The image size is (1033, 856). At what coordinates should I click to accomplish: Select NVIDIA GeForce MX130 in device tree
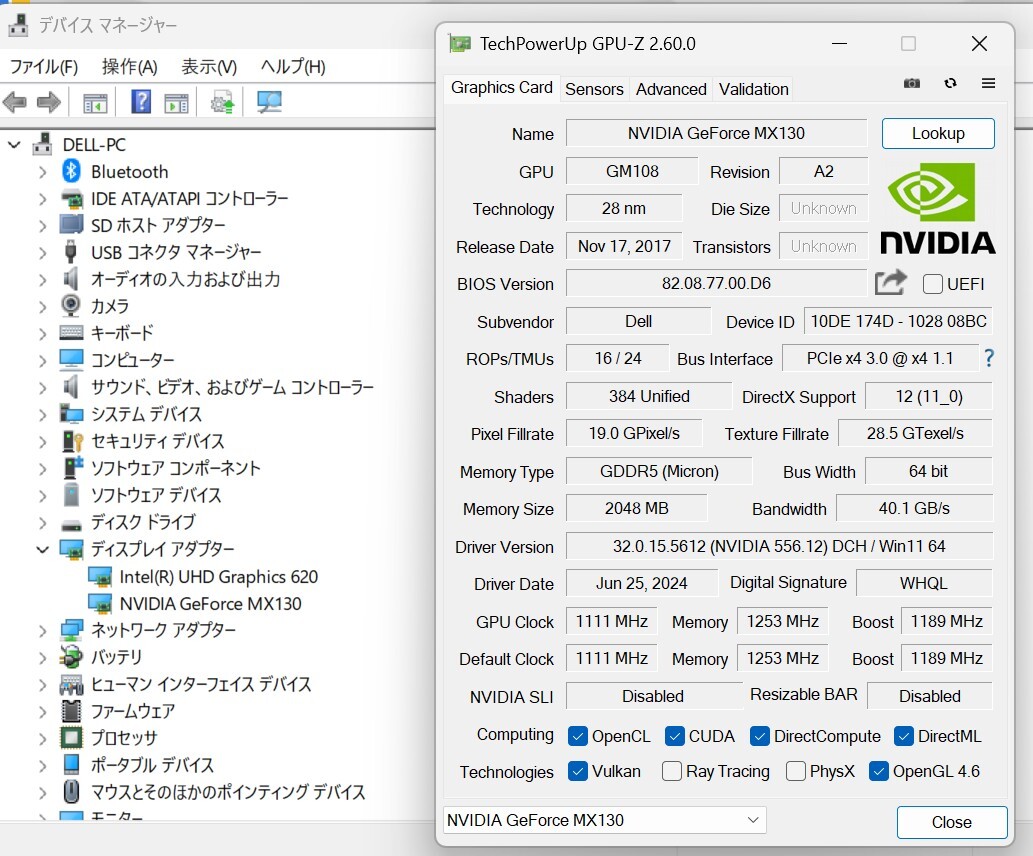tap(210, 604)
